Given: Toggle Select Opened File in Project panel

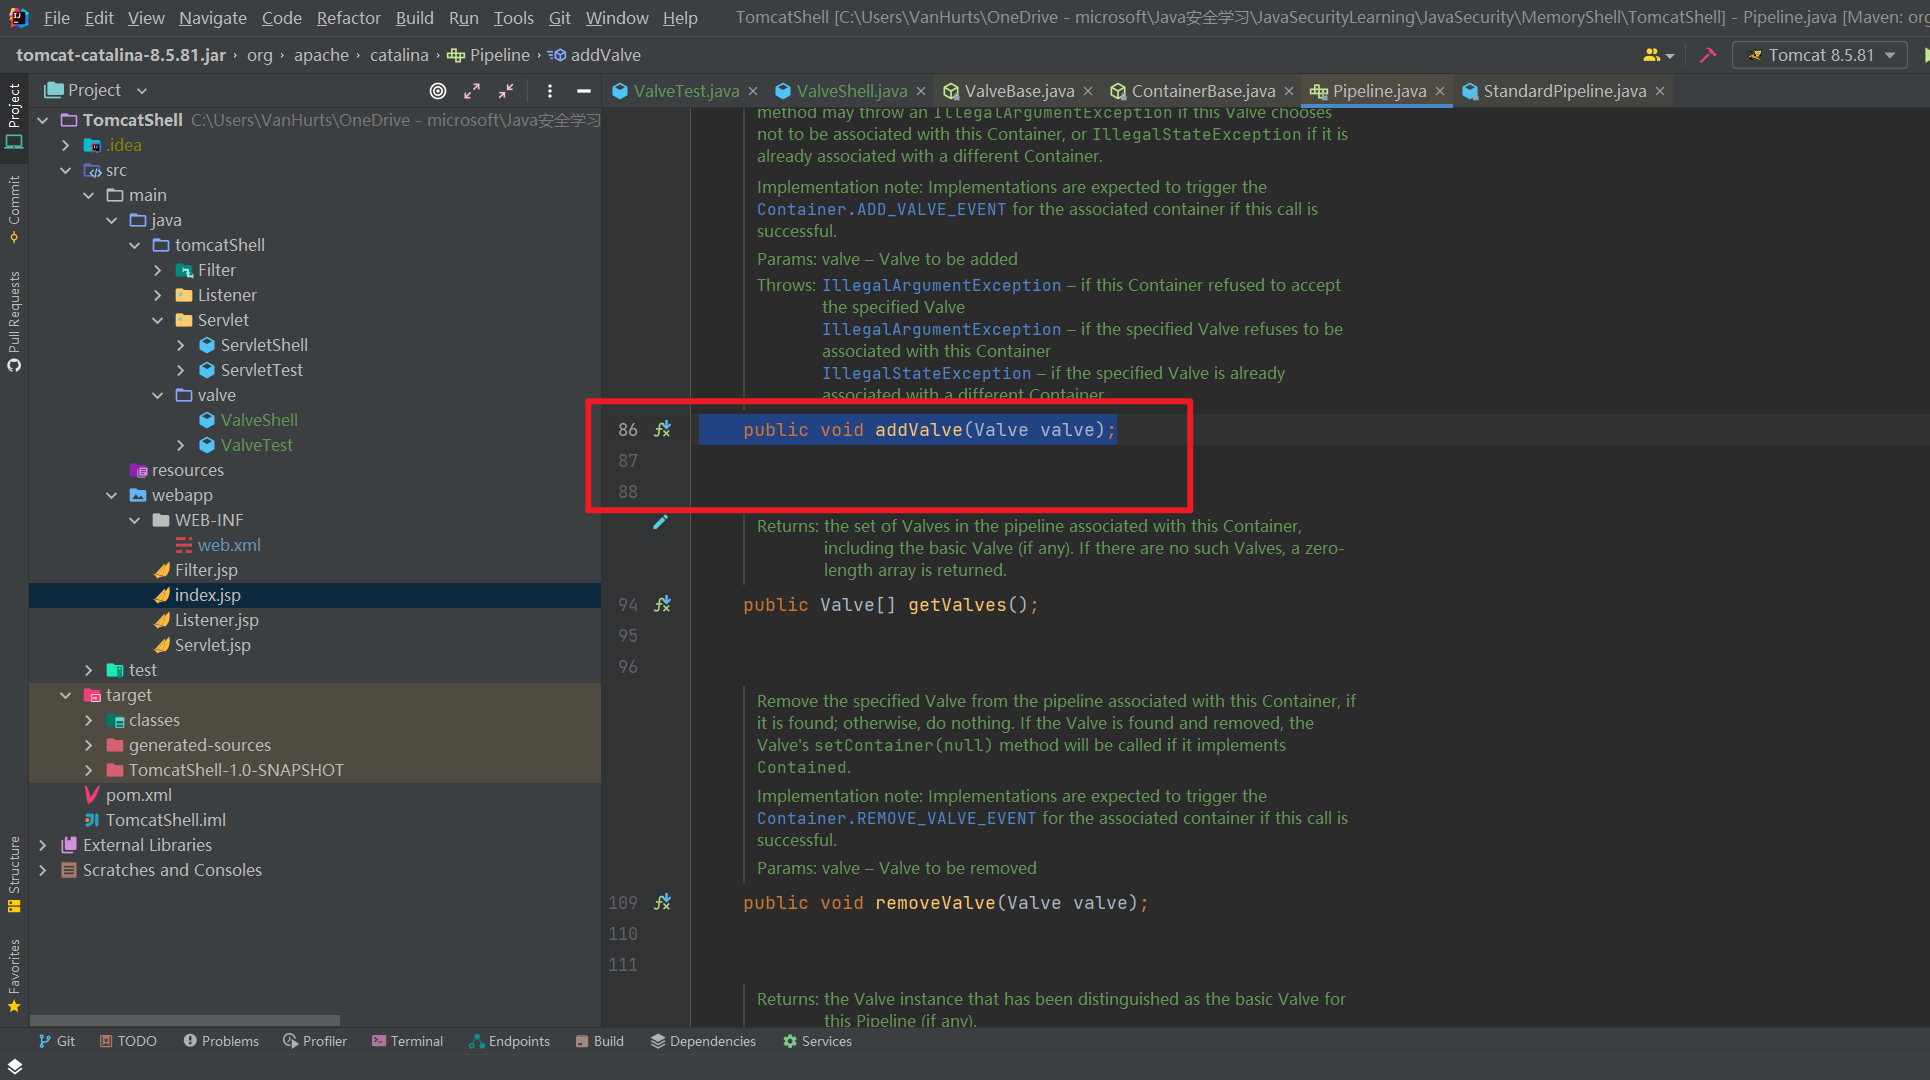Looking at the screenshot, I should tap(437, 90).
